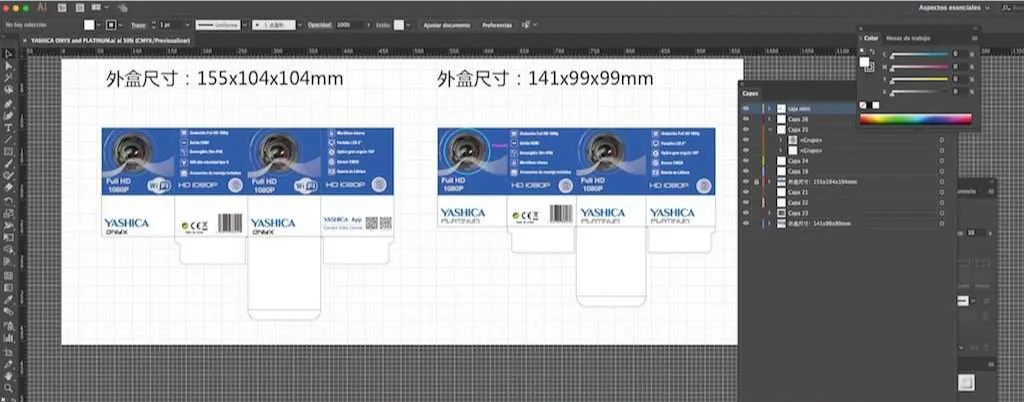Click the Preferencias button
This screenshot has width=1024, height=402.
(x=497, y=23)
